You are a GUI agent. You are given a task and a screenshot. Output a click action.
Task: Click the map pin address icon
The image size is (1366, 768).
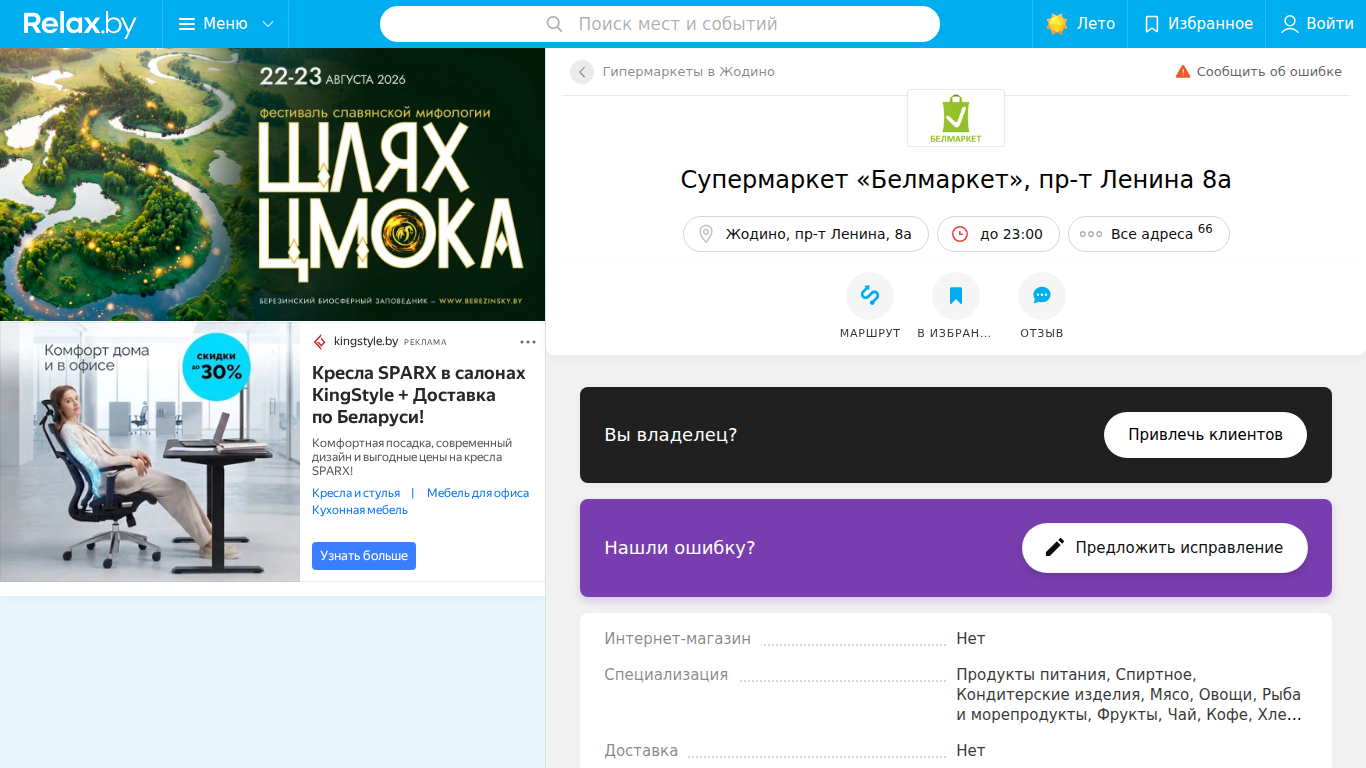(x=706, y=234)
